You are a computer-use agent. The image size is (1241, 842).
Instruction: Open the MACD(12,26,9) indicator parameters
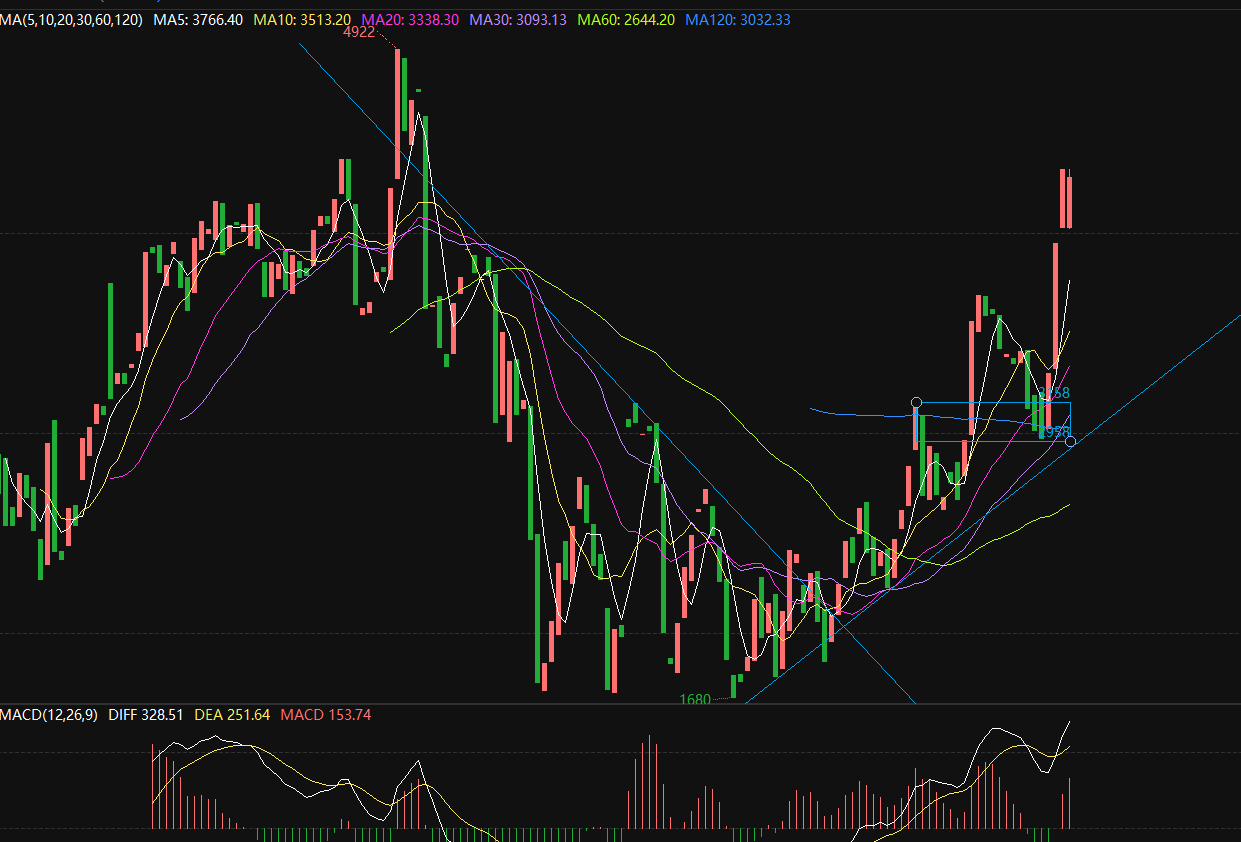(49, 714)
